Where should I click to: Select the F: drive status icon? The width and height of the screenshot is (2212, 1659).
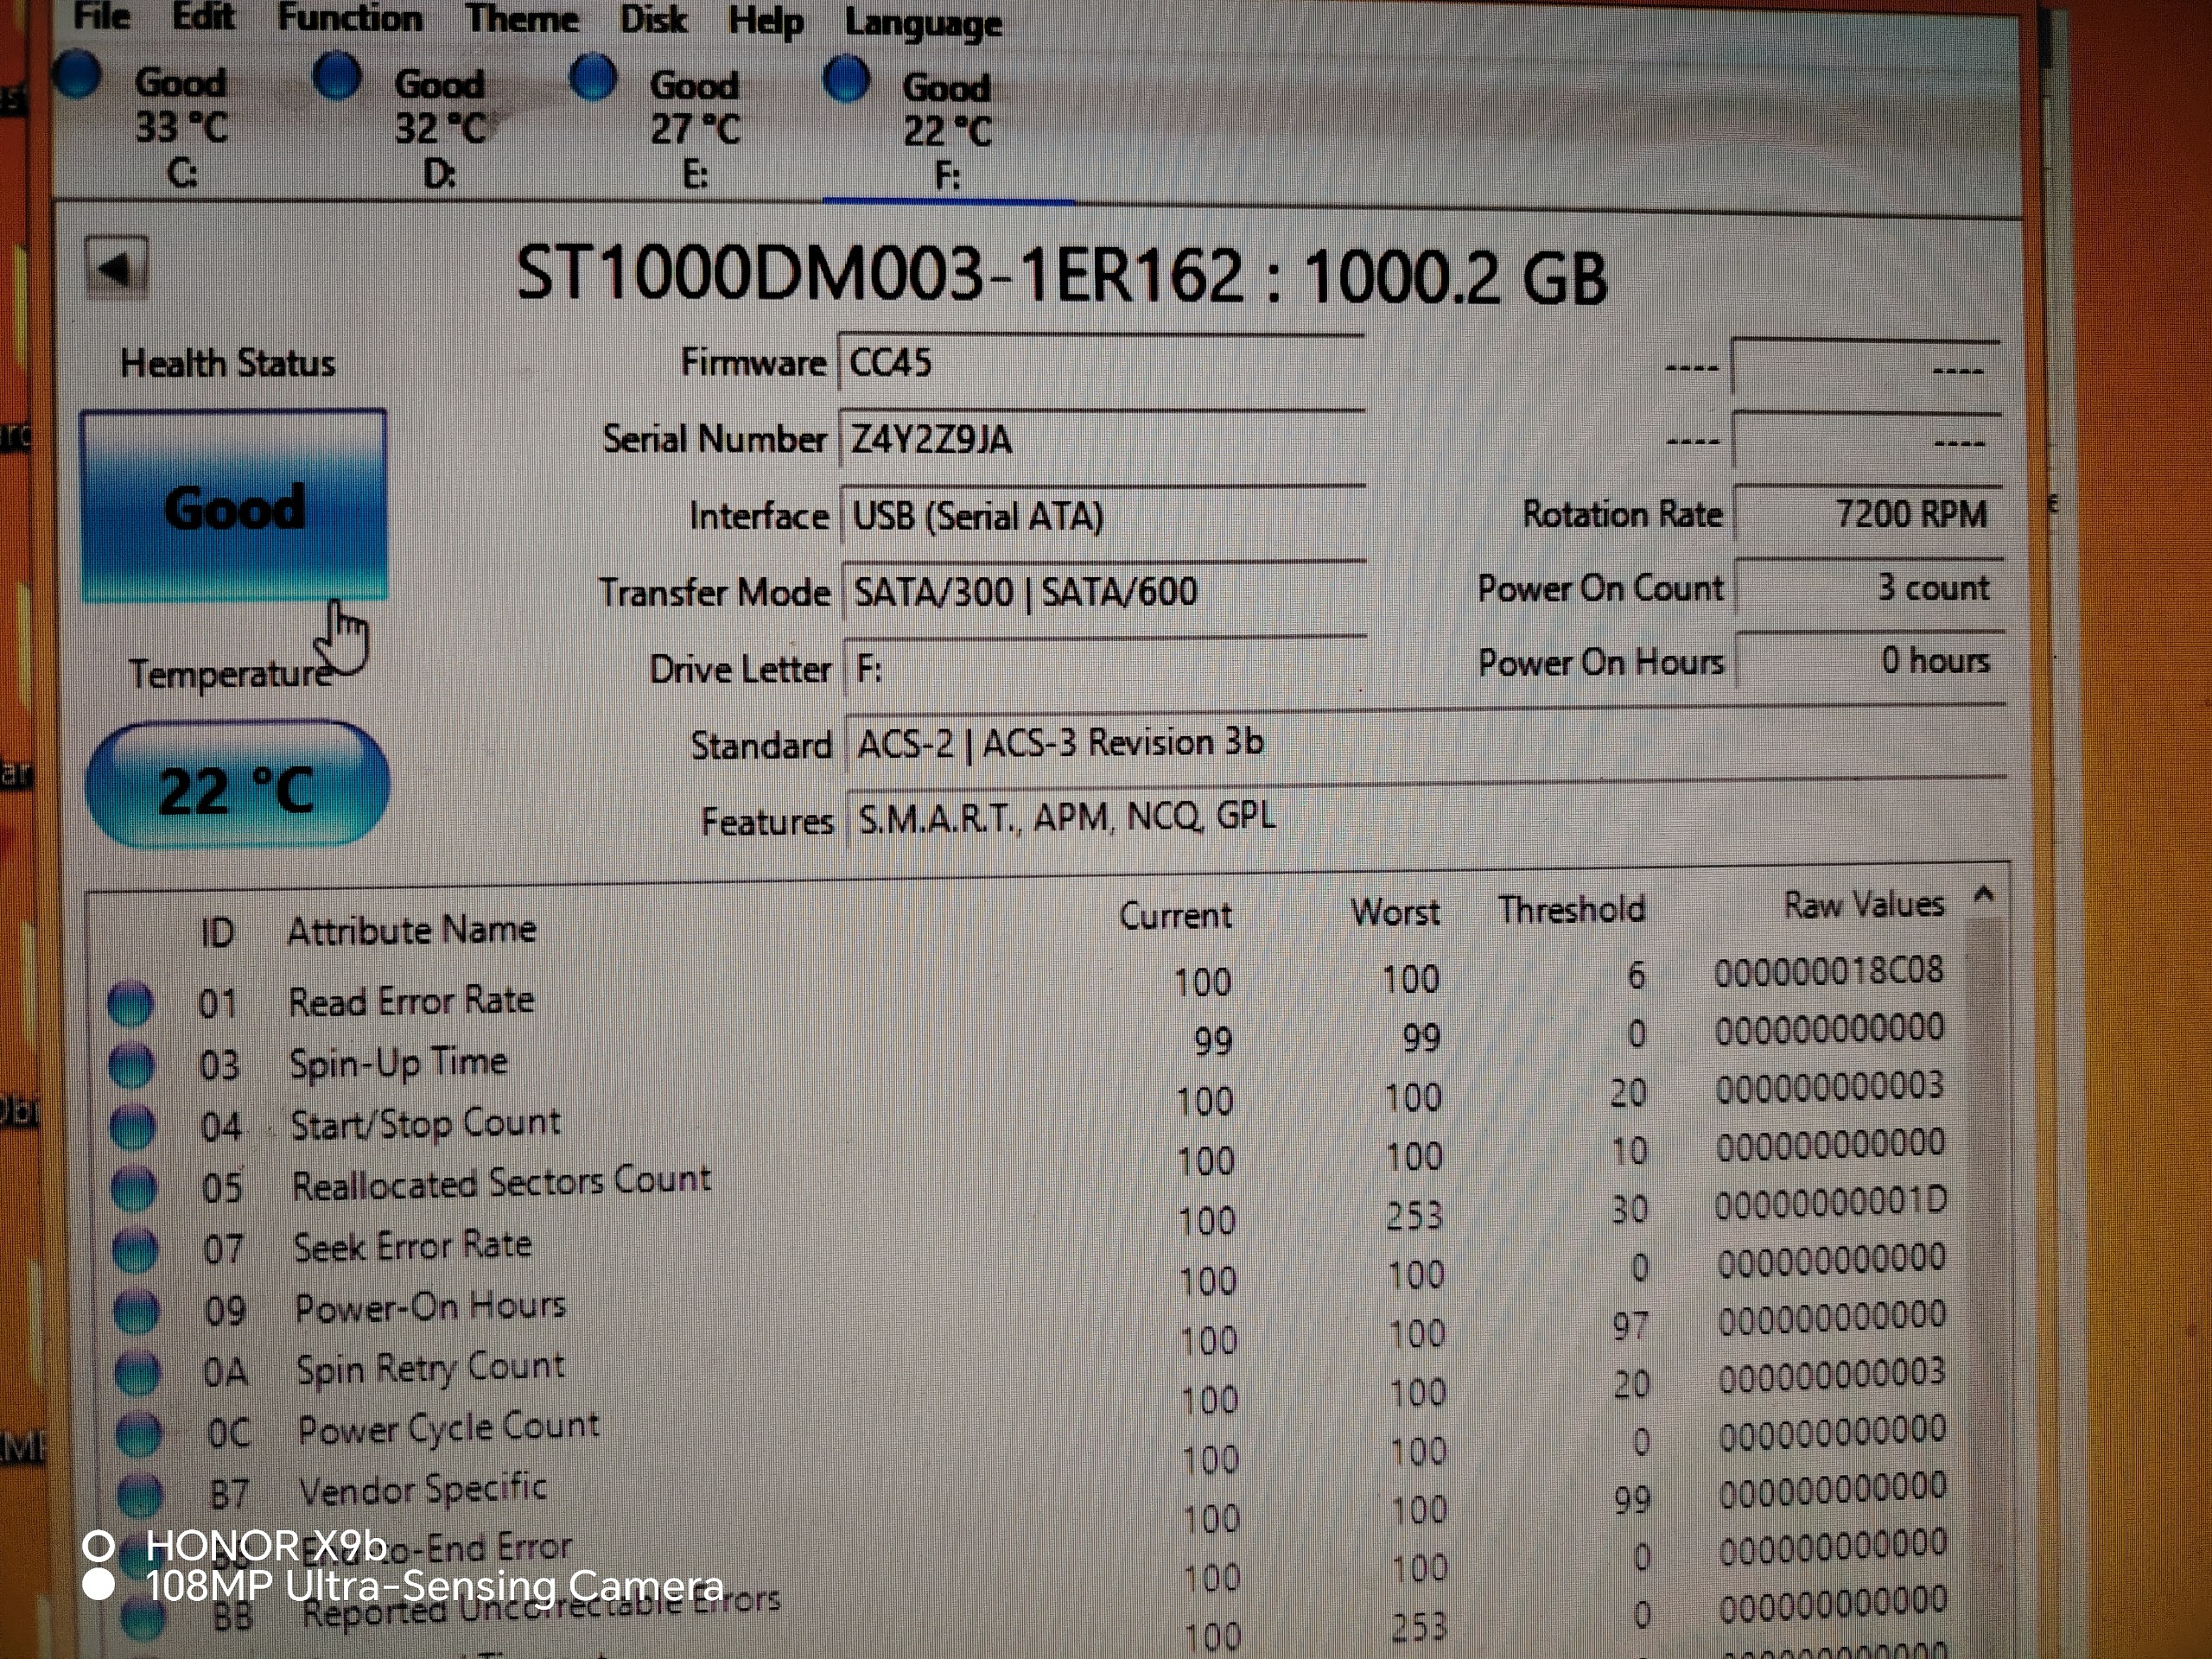[847, 79]
